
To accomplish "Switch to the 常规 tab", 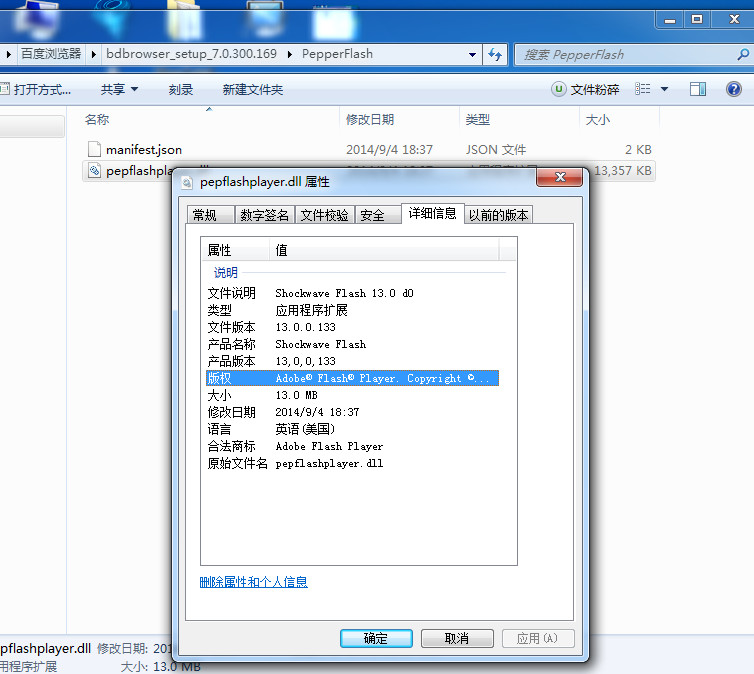I will pos(205,215).
